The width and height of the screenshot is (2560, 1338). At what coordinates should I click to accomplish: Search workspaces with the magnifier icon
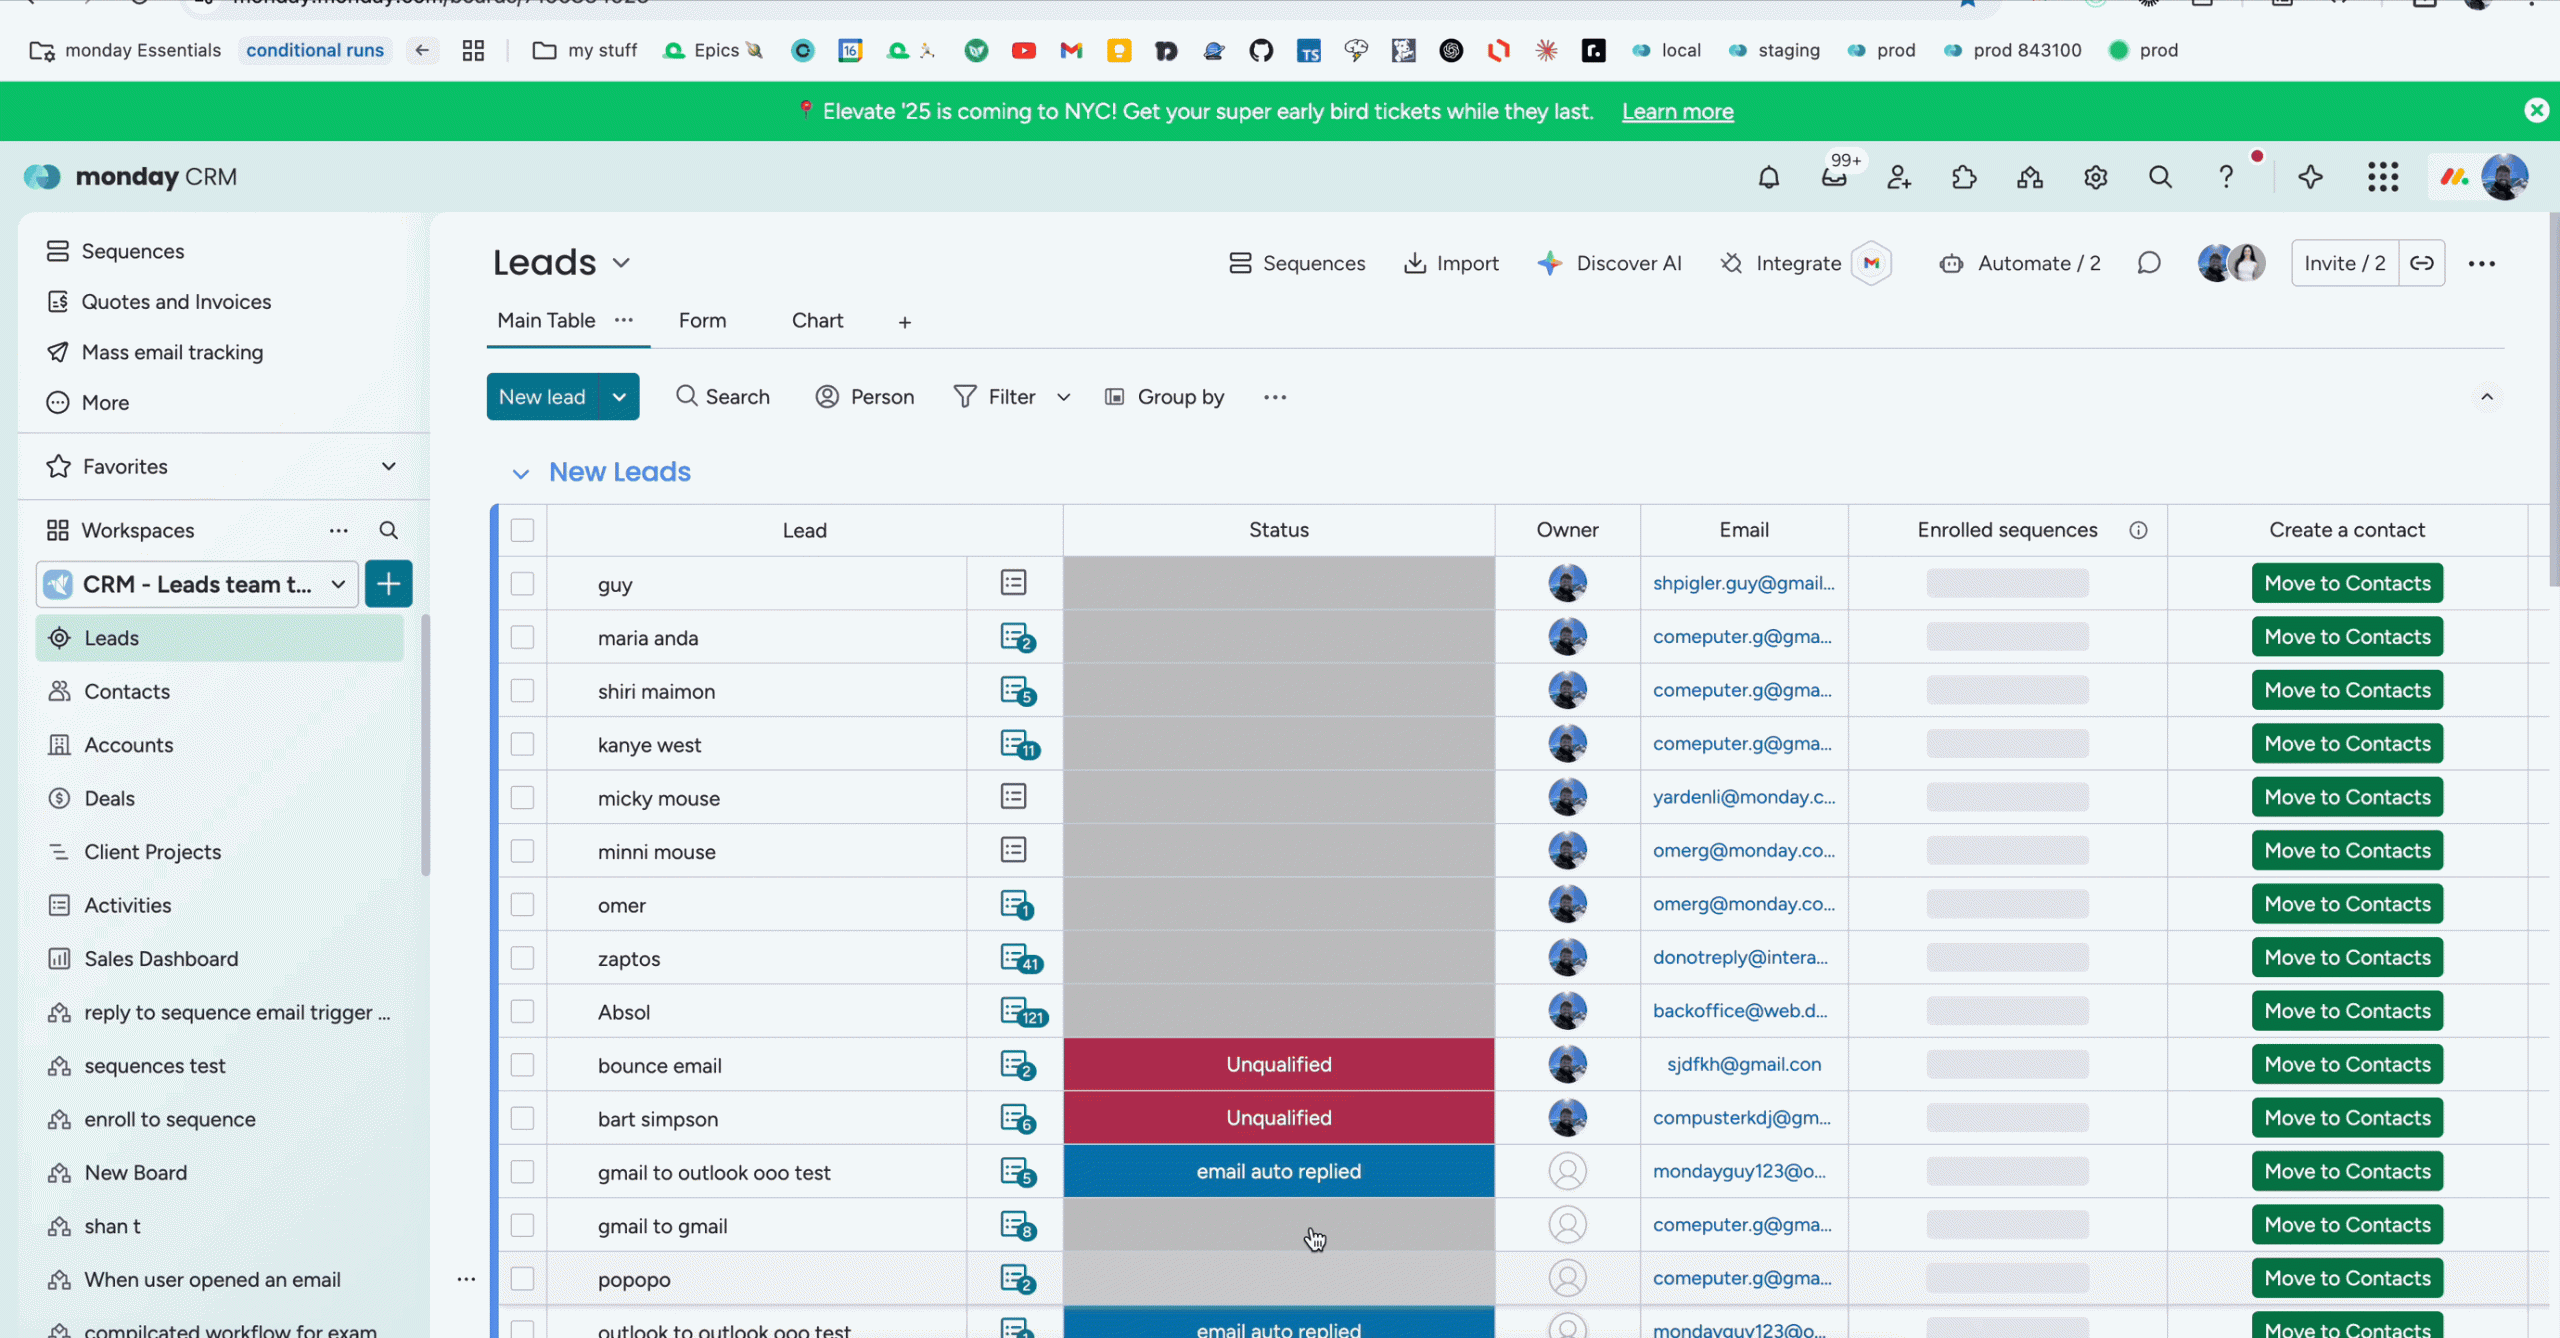pyautogui.click(x=388, y=530)
